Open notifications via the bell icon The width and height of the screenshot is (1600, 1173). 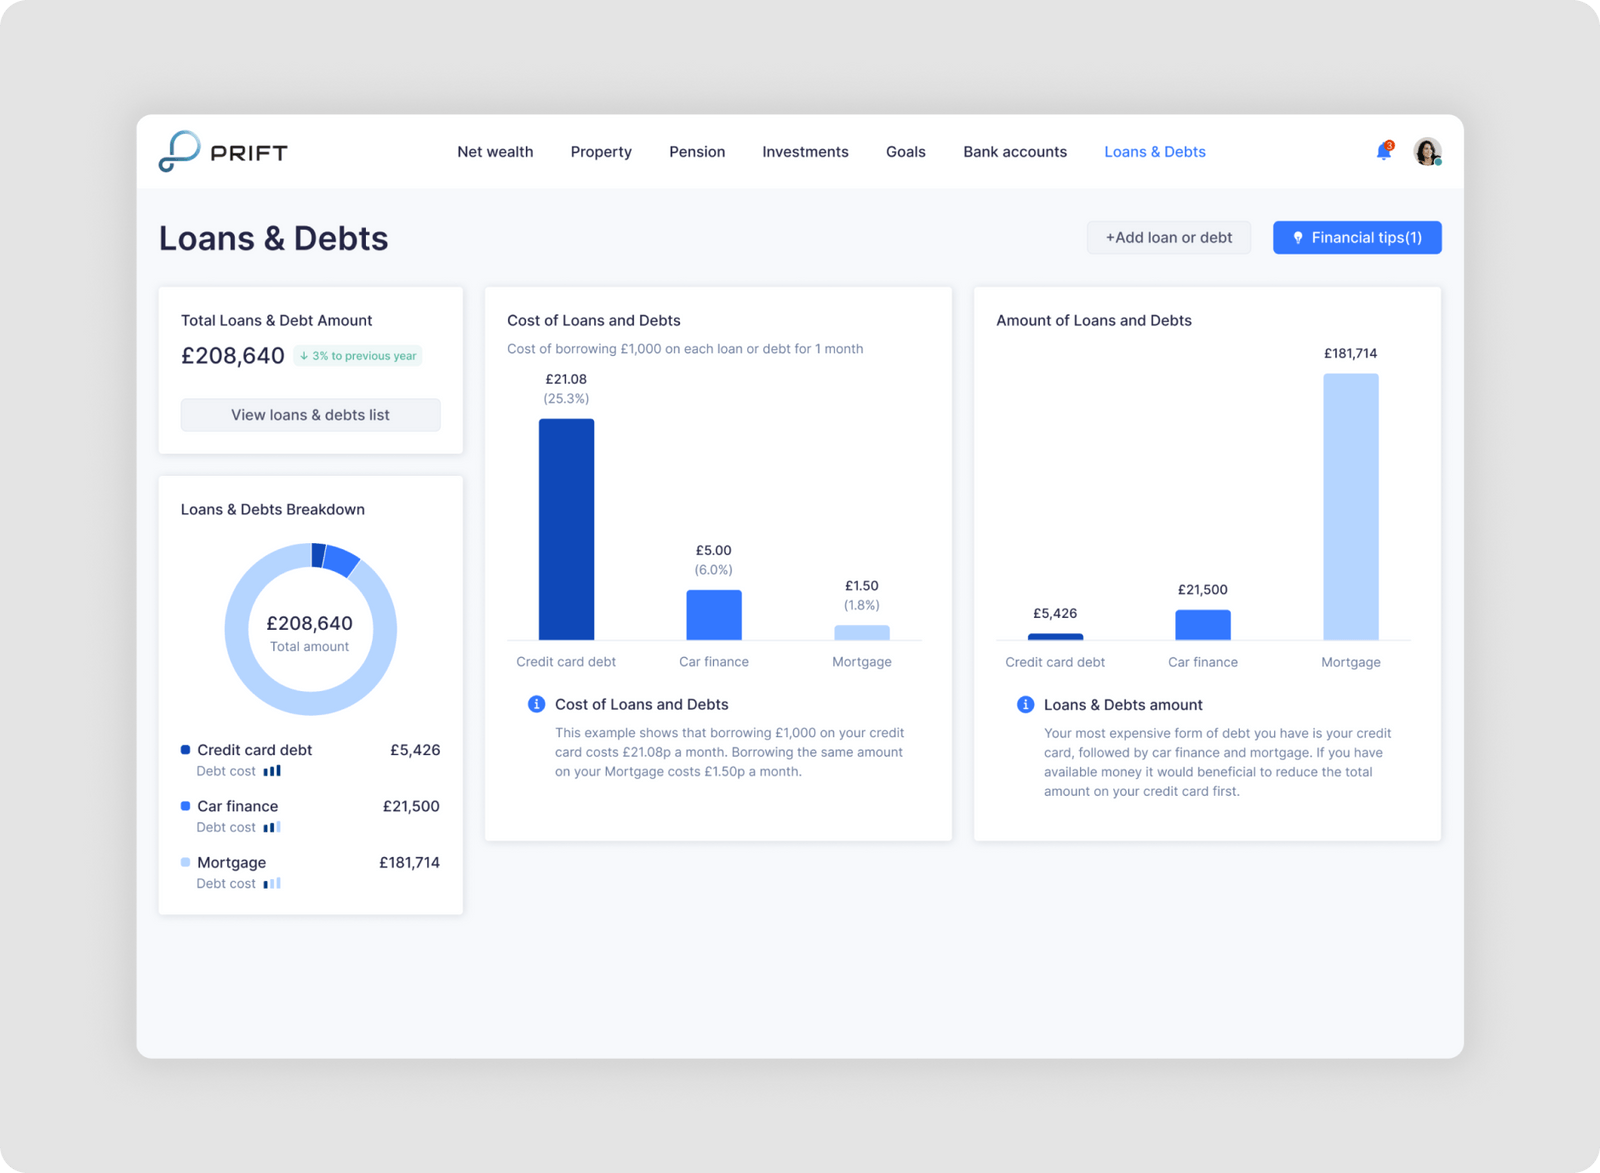pos(1382,152)
